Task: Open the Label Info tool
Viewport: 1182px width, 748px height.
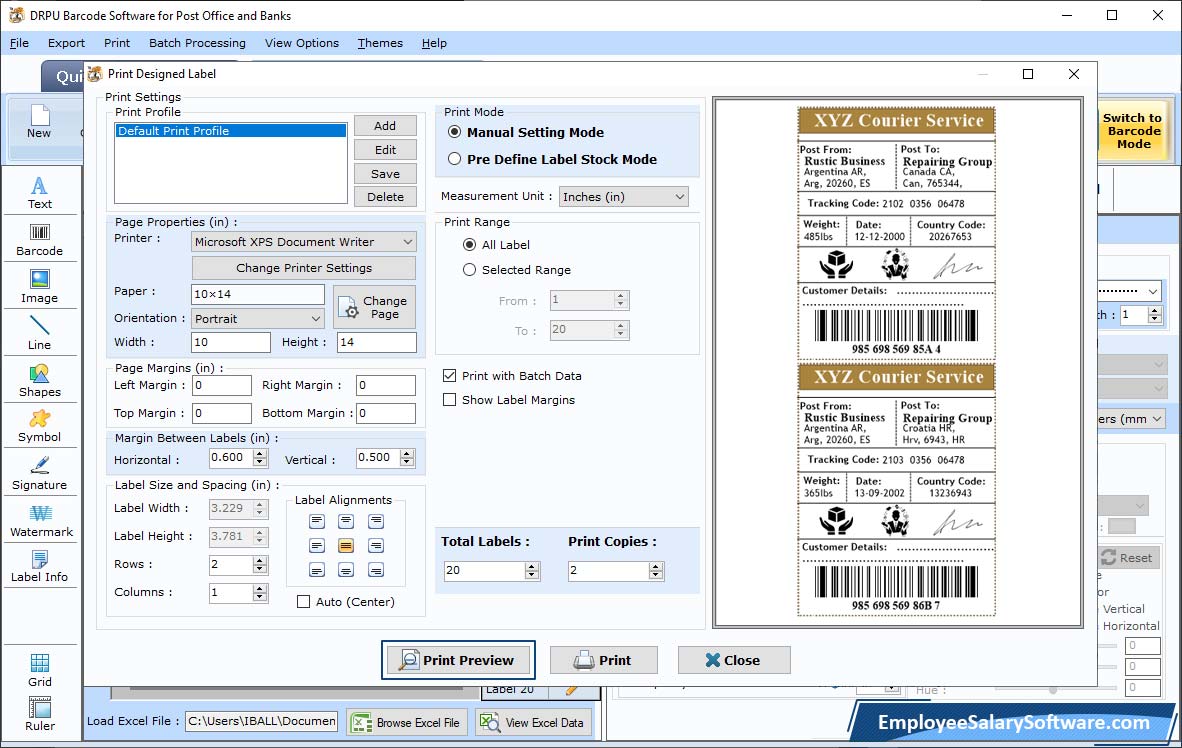Action: (x=39, y=566)
